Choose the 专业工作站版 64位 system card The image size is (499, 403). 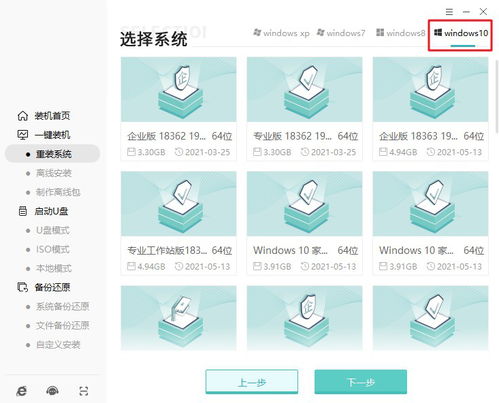pyautogui.click(x=179, y=223)
